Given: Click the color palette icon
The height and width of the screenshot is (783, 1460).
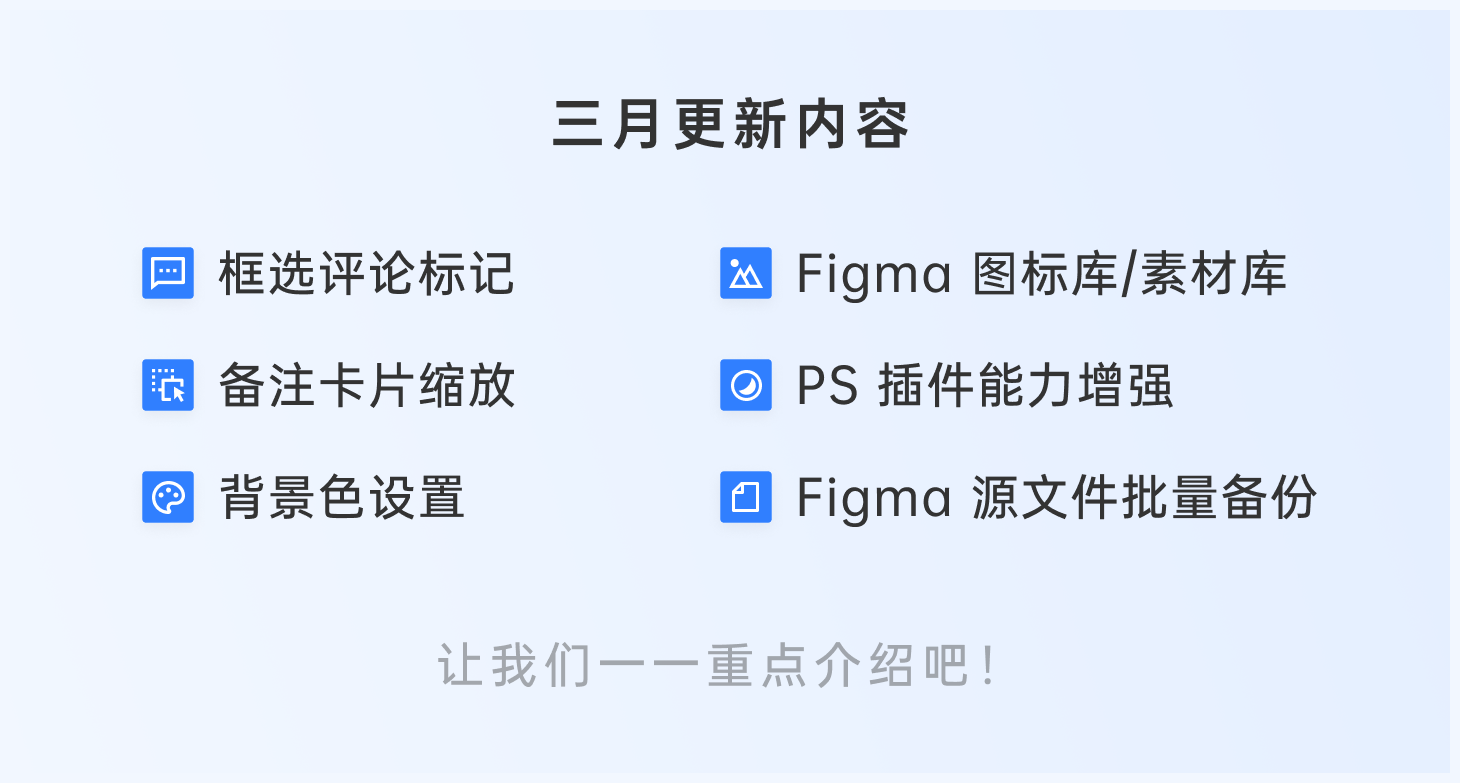Looking at the screenshot, I should 168,497.
